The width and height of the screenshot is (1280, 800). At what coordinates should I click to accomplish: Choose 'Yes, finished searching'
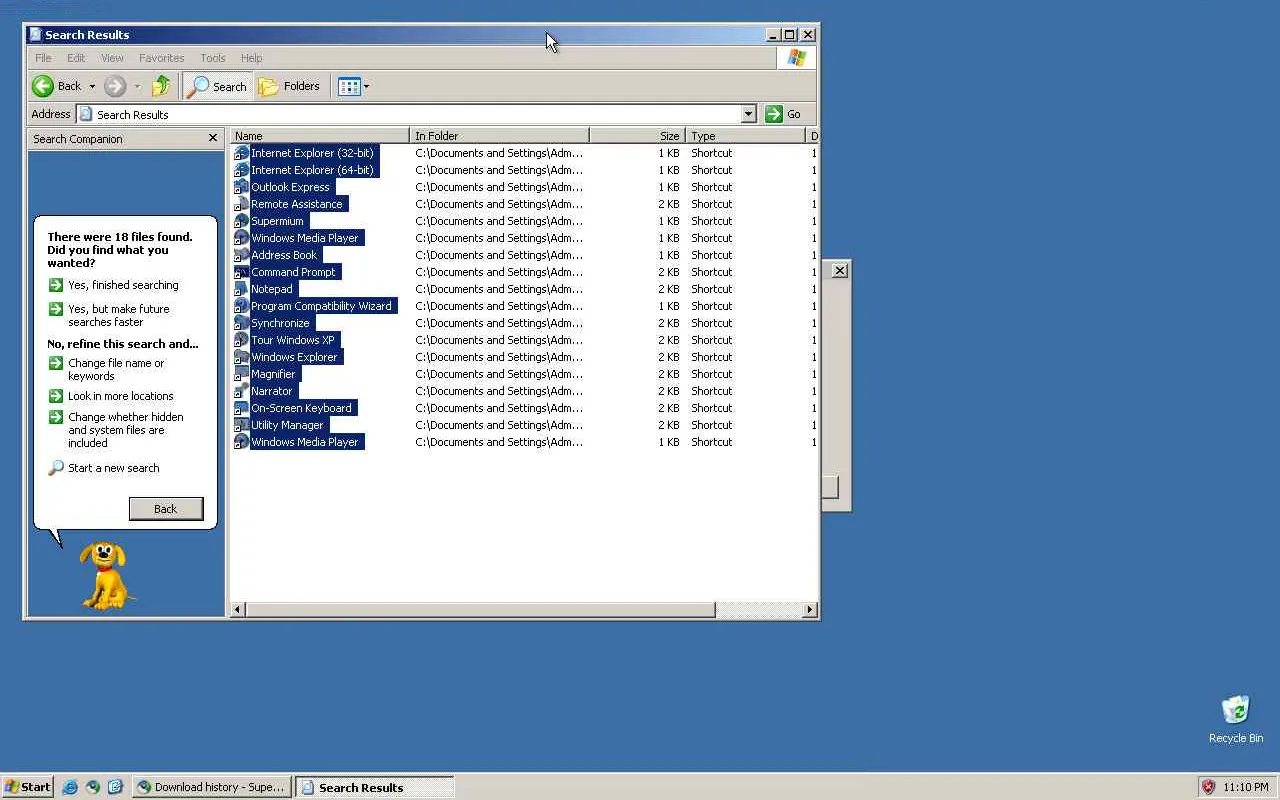pyautogui.click(x=113, y=285)
